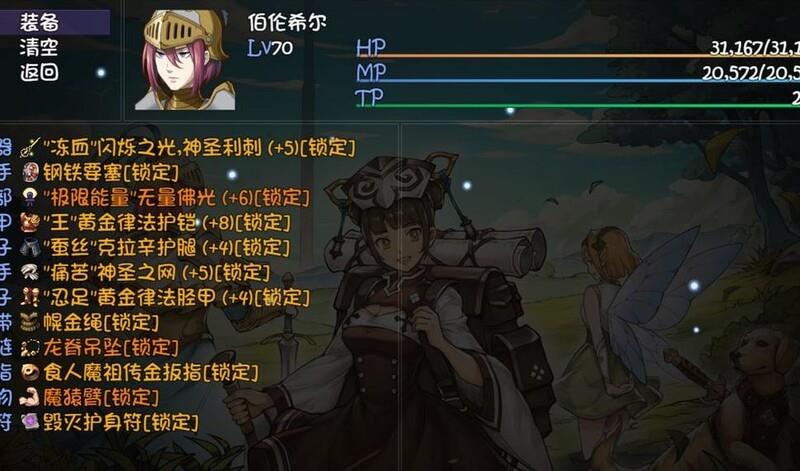This screenshot has width=800, height=471.
Task: Click the character name 佰伦希尔
Action: (287, 22)
